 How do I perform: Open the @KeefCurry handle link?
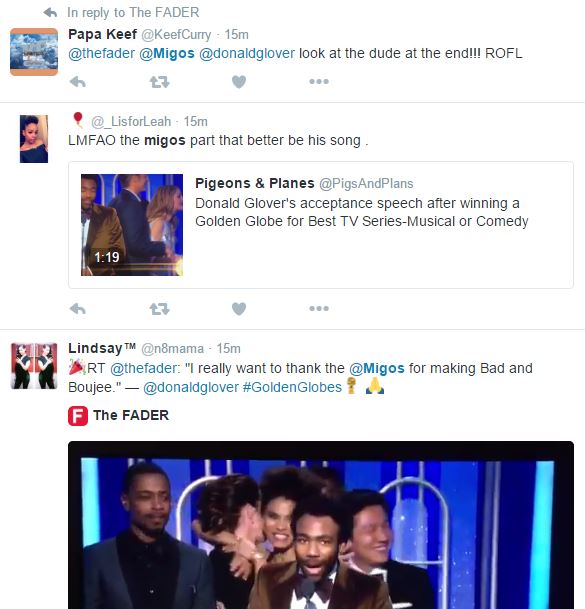tap(176, 34)
